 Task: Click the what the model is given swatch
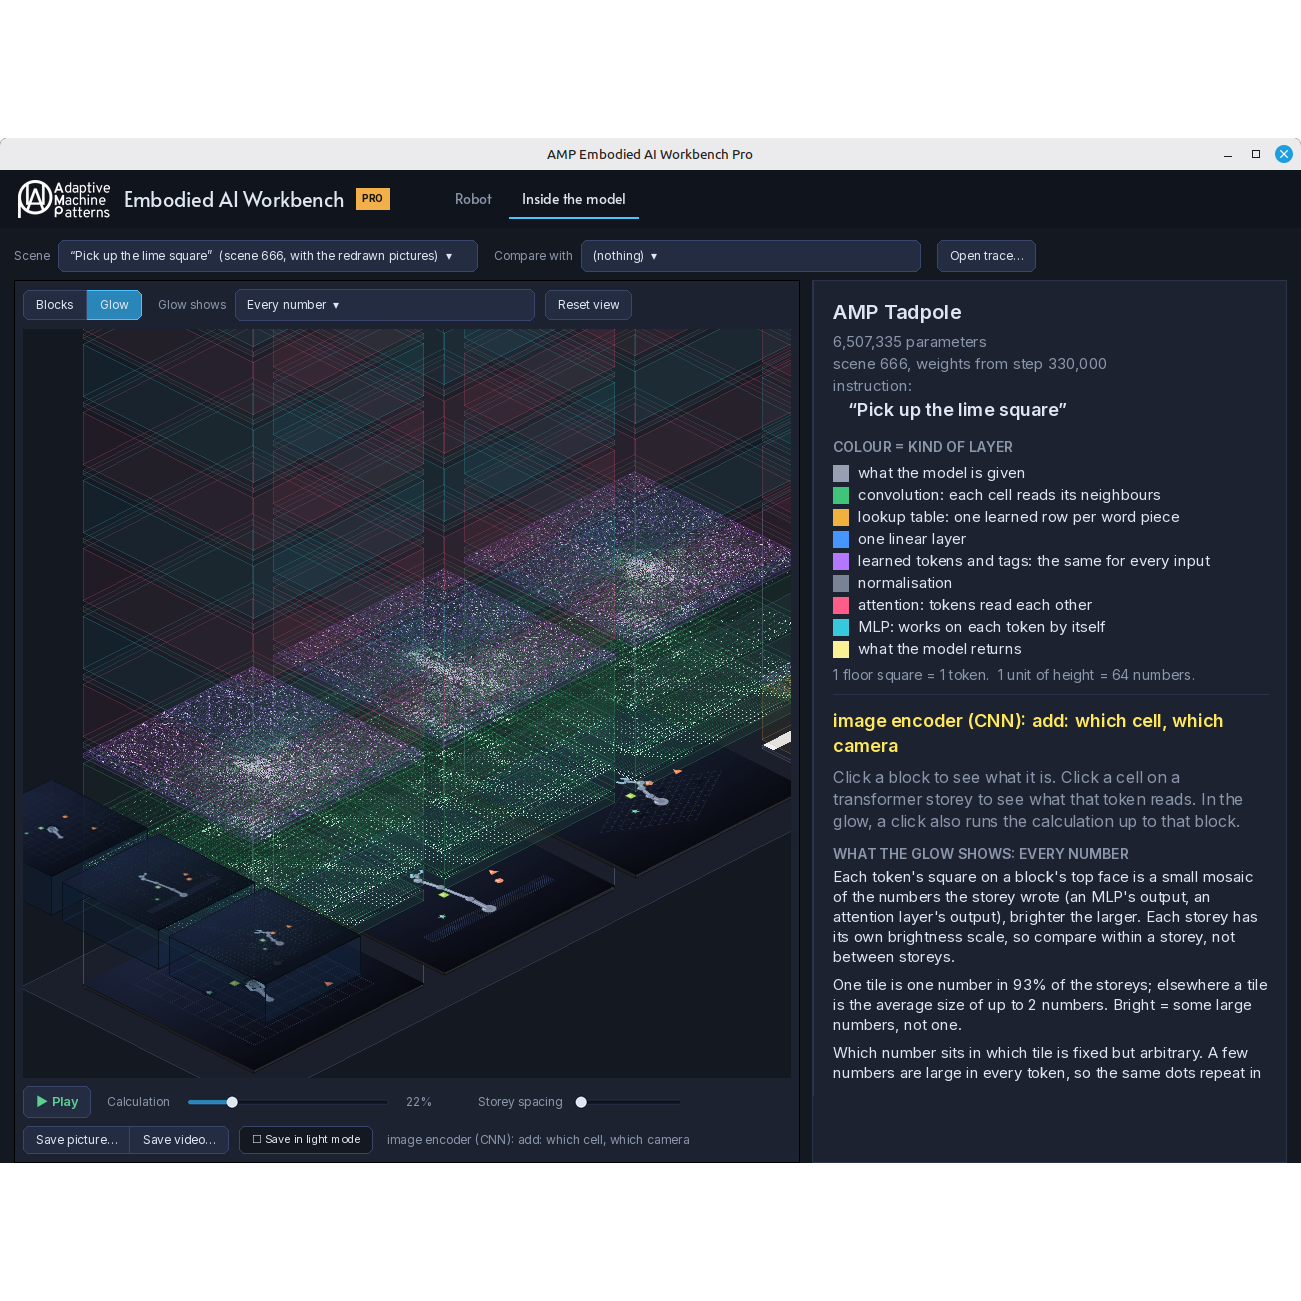tap(841, 473)
